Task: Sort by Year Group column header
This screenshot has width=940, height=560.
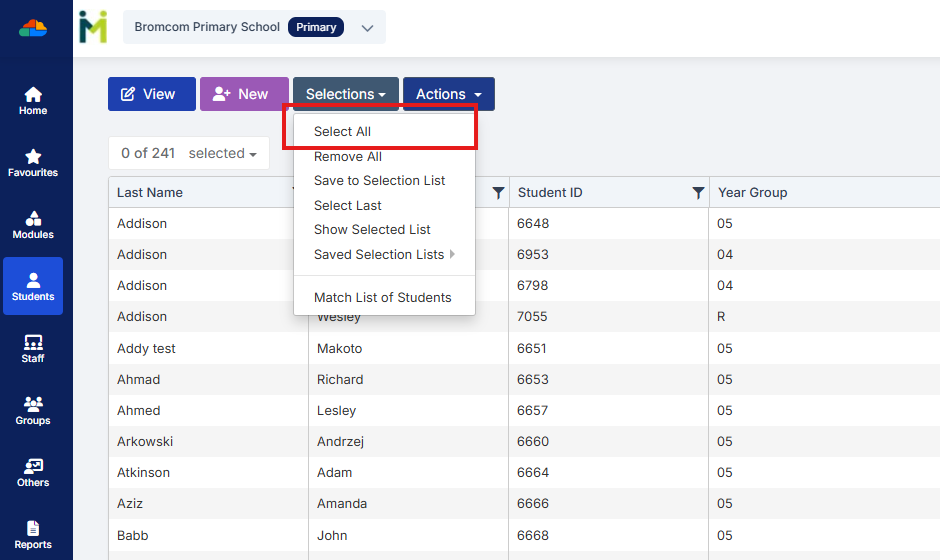Action: 752,192
